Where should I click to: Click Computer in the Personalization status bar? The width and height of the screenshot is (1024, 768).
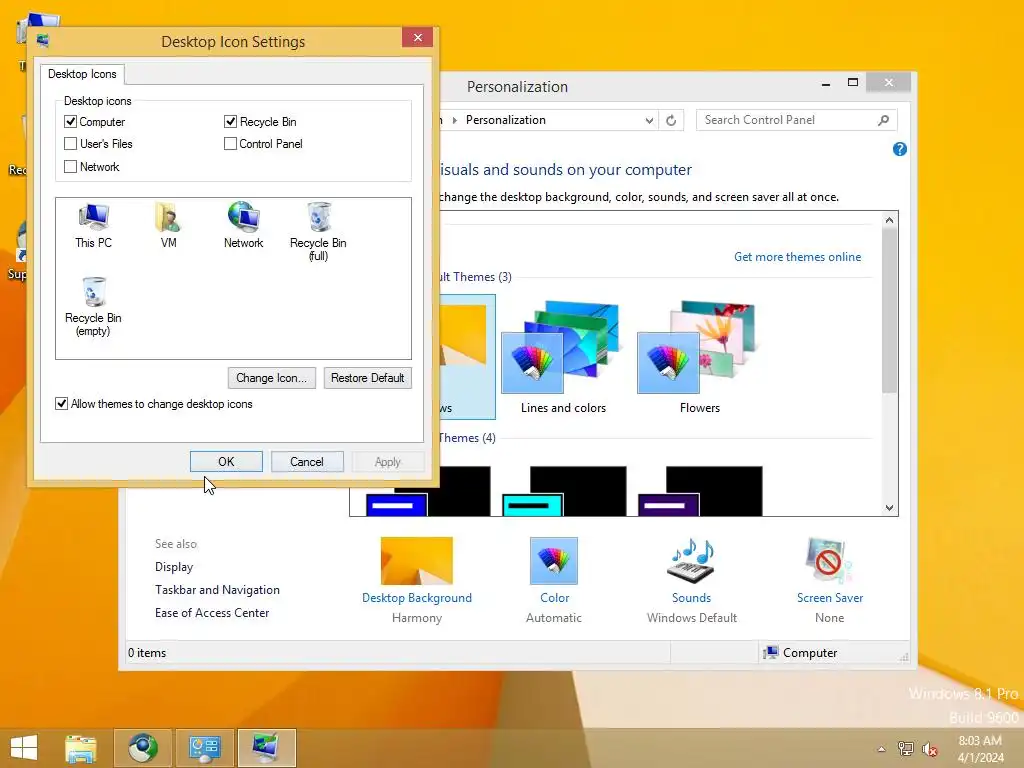click(x=801, y=652)
